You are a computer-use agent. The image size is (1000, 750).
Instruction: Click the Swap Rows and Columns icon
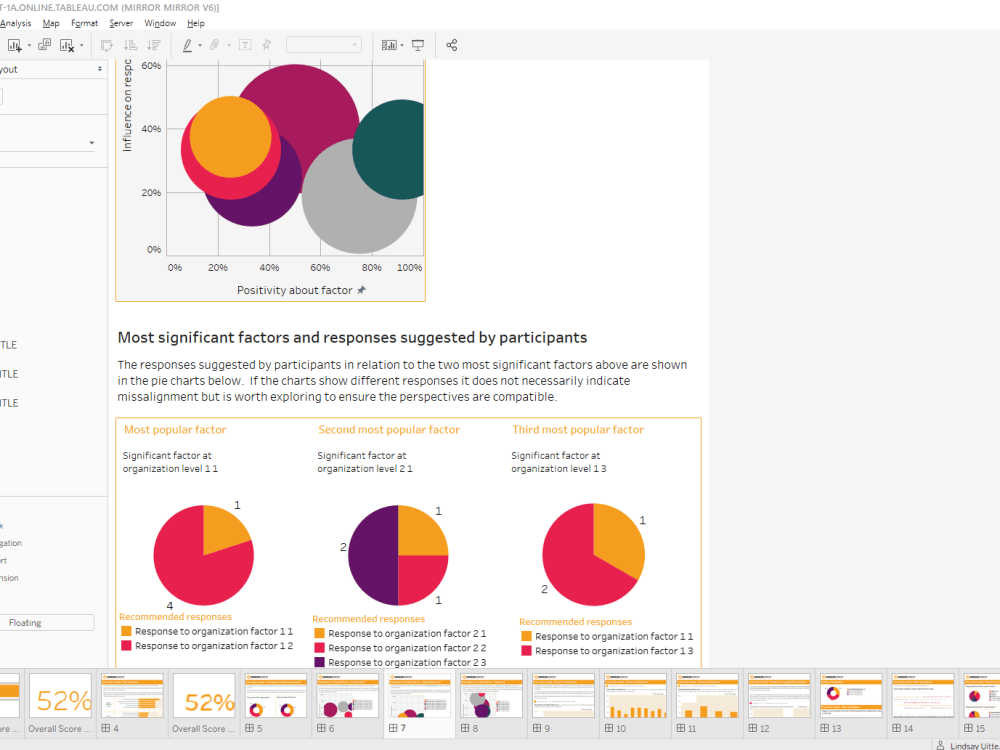click(x=107, y=45)
